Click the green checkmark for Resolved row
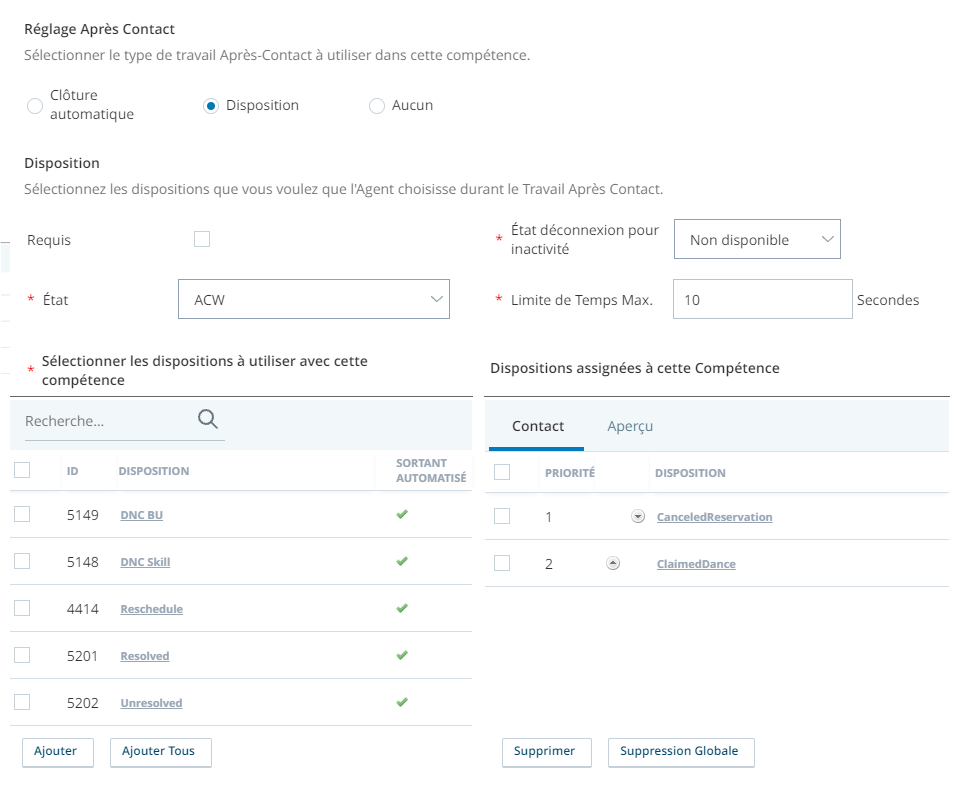This screenshot has width=962, height=800. [x=402, y=655]
